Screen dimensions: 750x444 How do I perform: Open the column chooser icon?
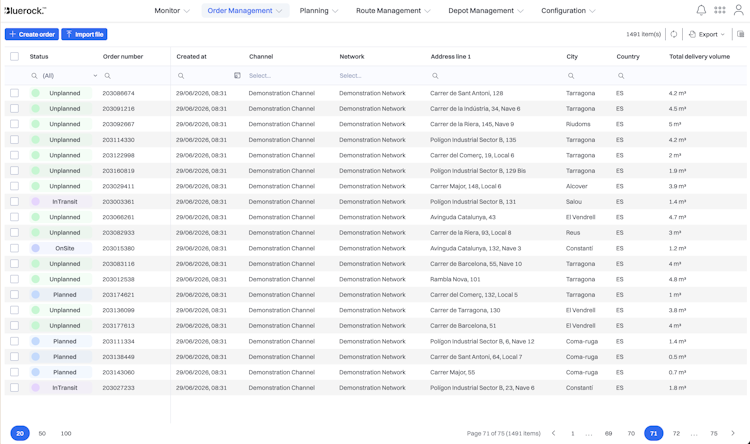click(740, 34)
